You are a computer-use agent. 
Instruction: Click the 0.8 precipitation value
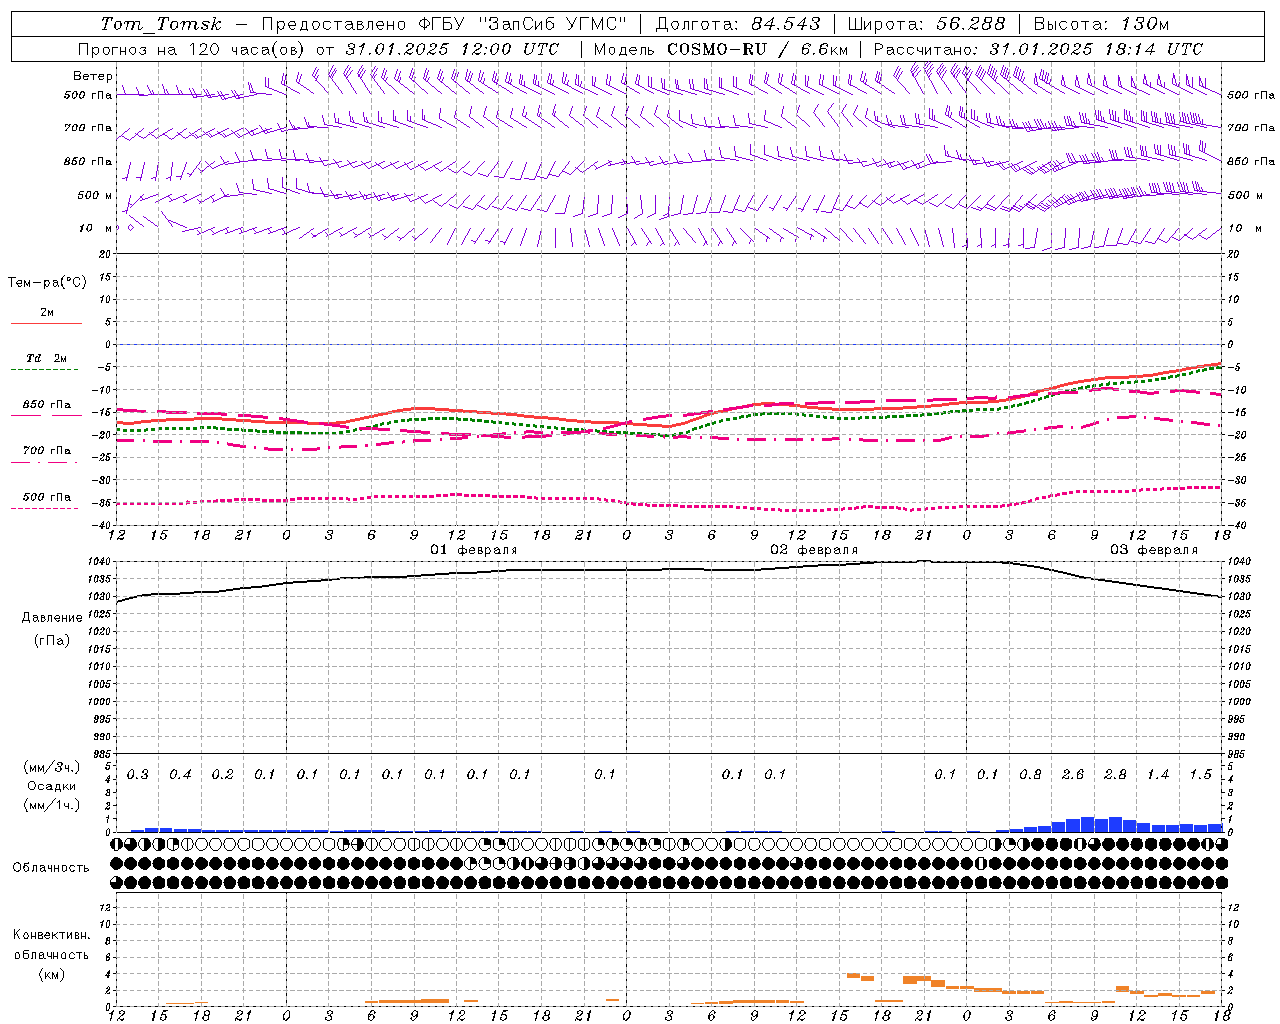click(x=1030, y=775)
